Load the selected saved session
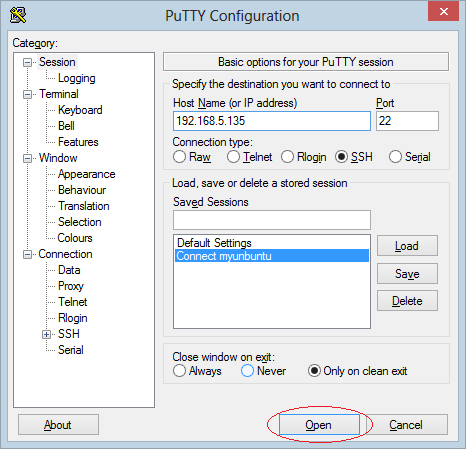Viewport: 466px width, 449px height. tap(407, 246)
